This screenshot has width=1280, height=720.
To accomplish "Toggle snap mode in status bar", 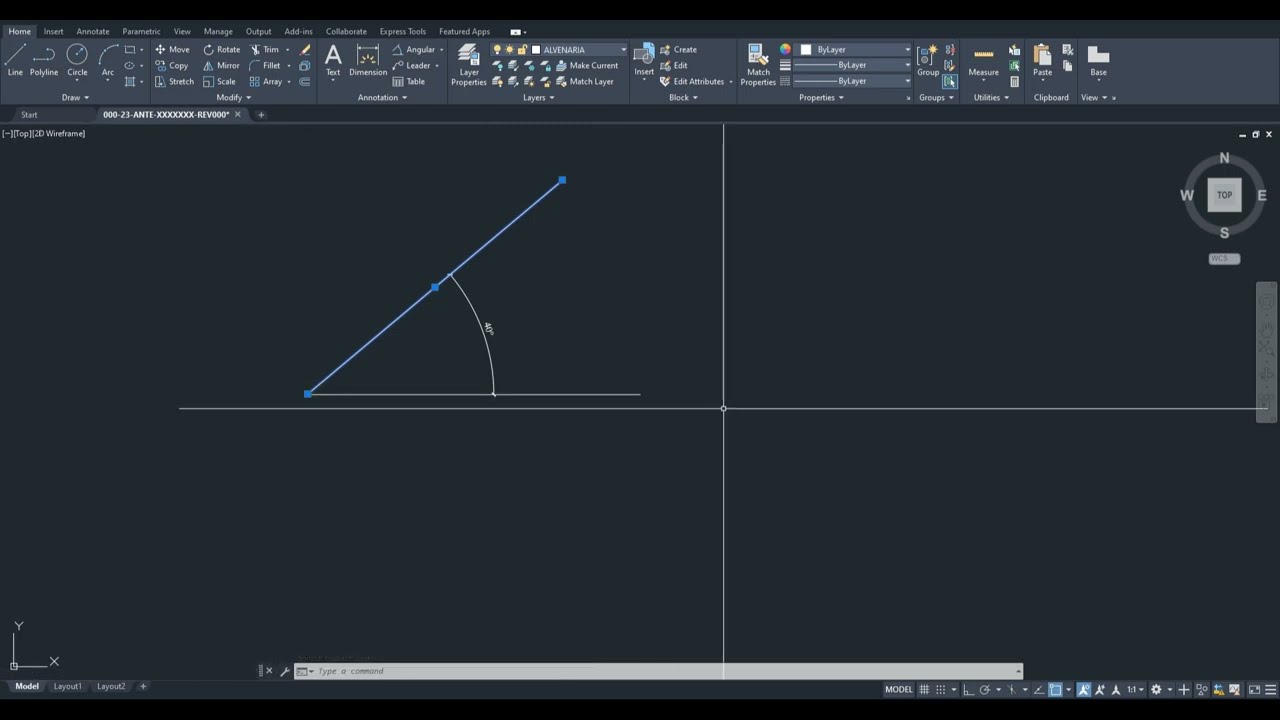I will coord(940,689).
